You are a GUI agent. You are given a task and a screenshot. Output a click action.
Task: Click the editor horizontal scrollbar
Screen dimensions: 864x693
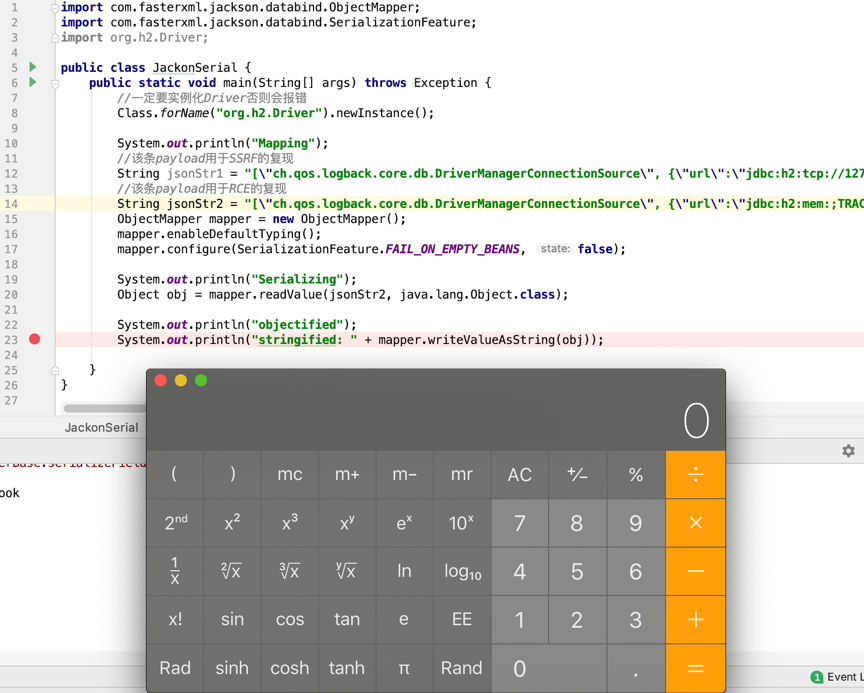[105, 408]
